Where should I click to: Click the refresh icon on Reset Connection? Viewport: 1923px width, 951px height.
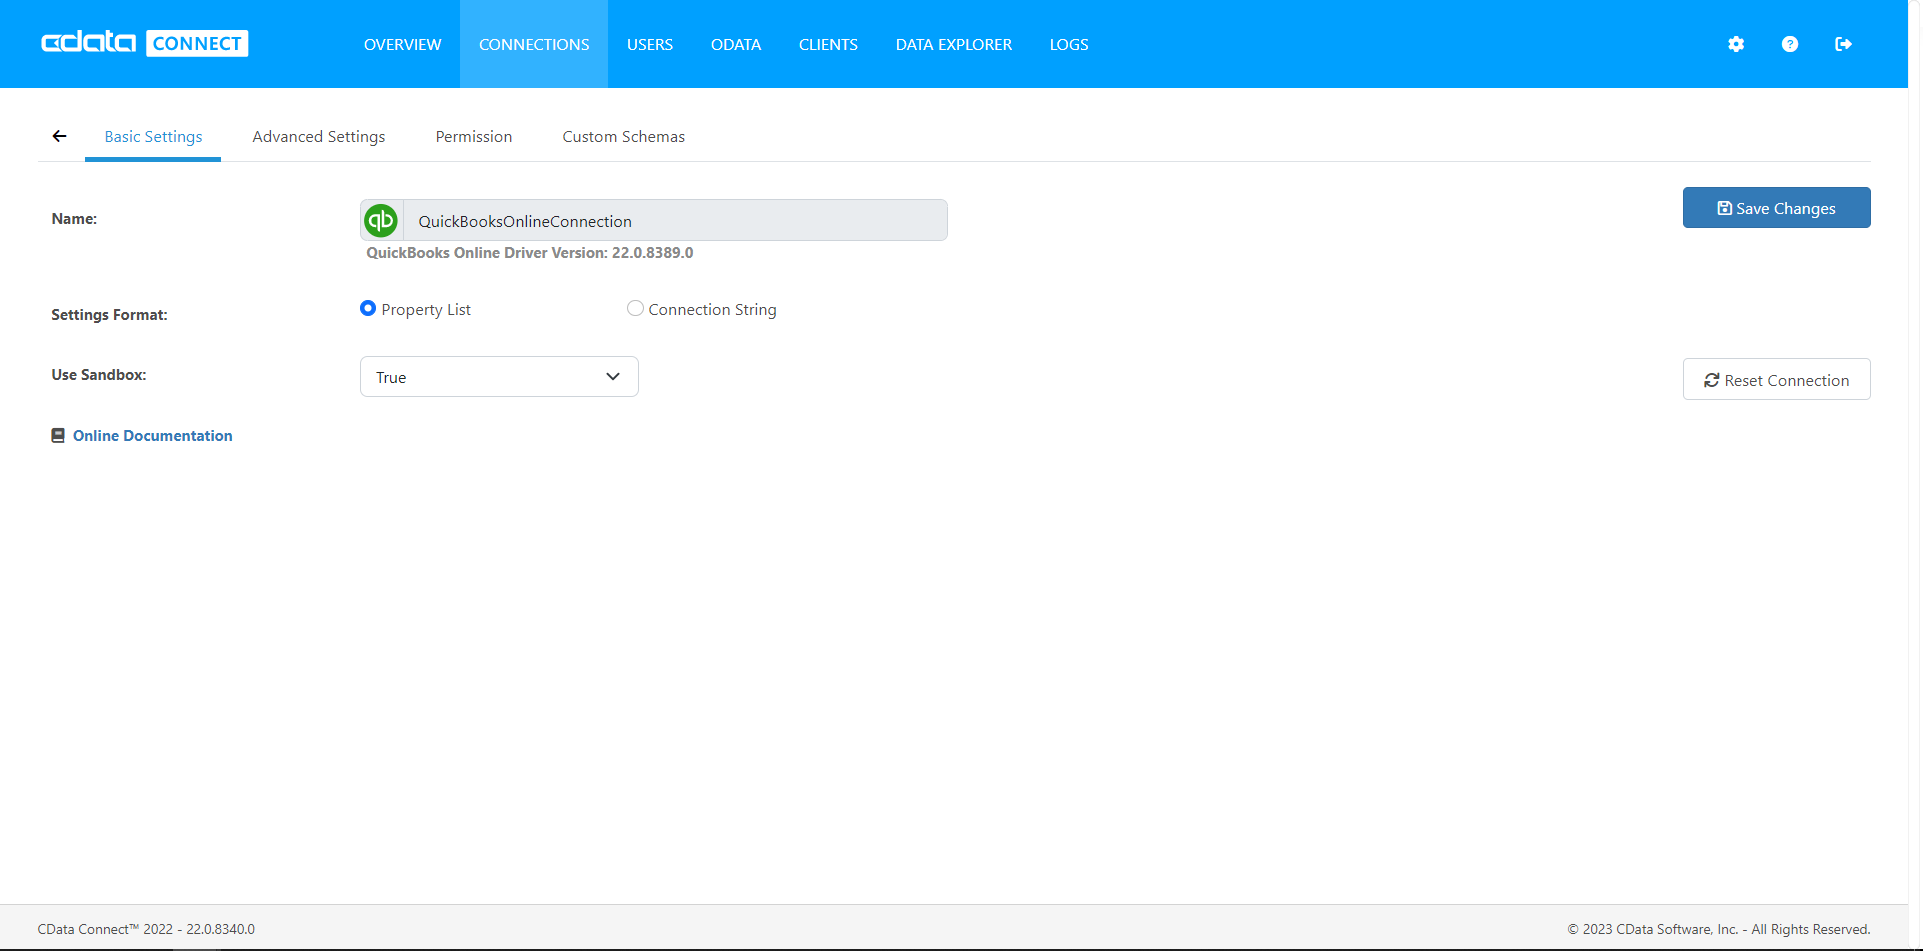(x=1712, y=380)
